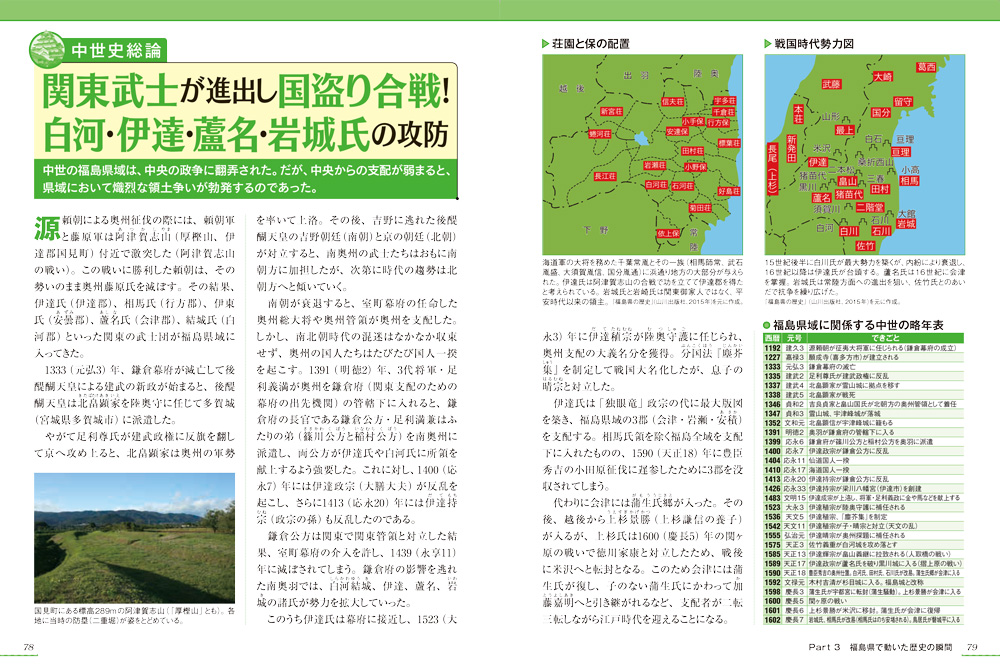The height and width of the screenshot is (670, 1000).
Task: Click the green lead banner starting 中世の福島県域は
Action: pos(246,179)
